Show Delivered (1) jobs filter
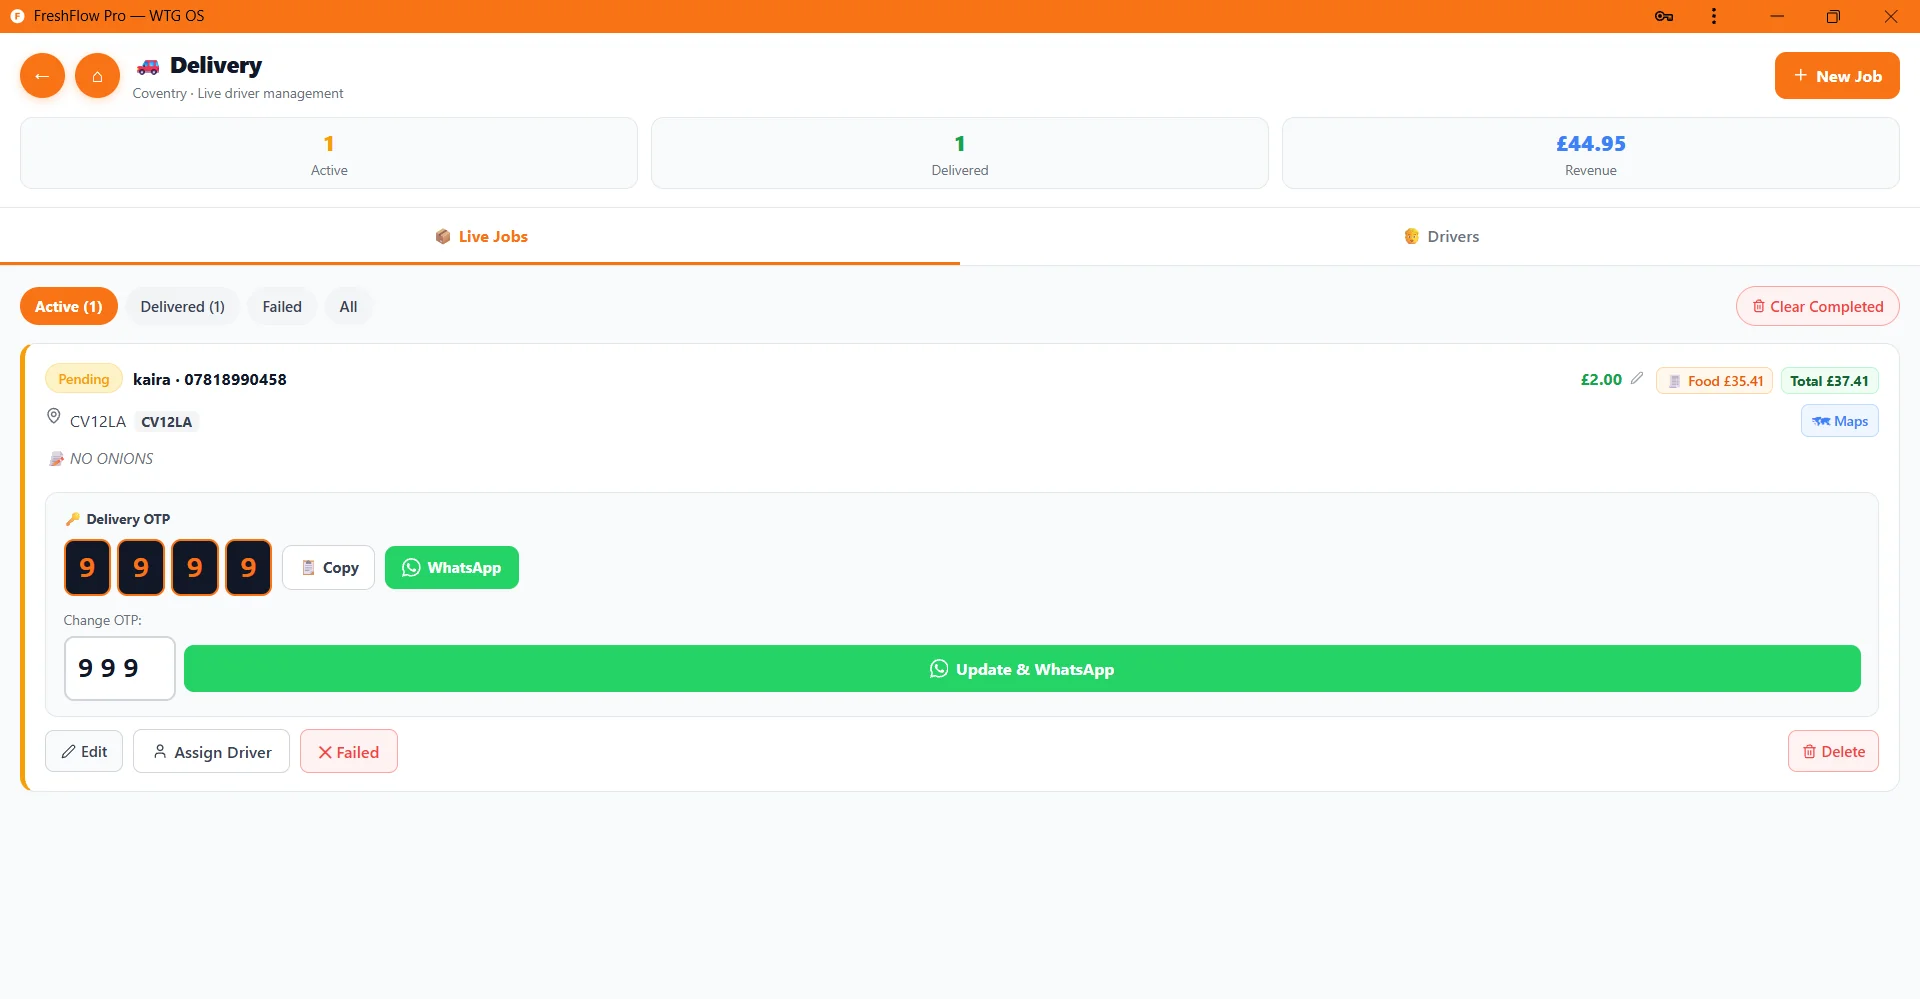This screenshot has height=999, width=1920. 182,307
